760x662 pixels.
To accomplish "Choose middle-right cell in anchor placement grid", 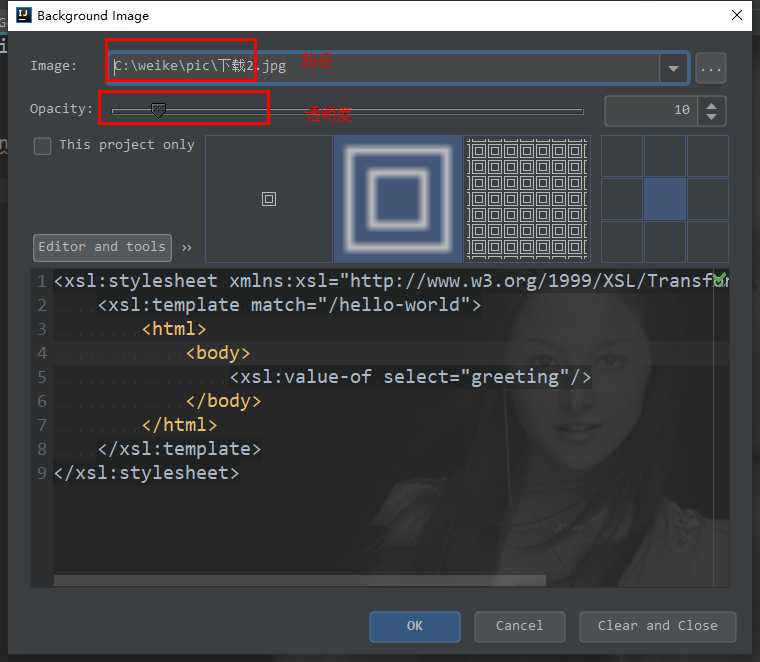I will (x=707, y=199).
